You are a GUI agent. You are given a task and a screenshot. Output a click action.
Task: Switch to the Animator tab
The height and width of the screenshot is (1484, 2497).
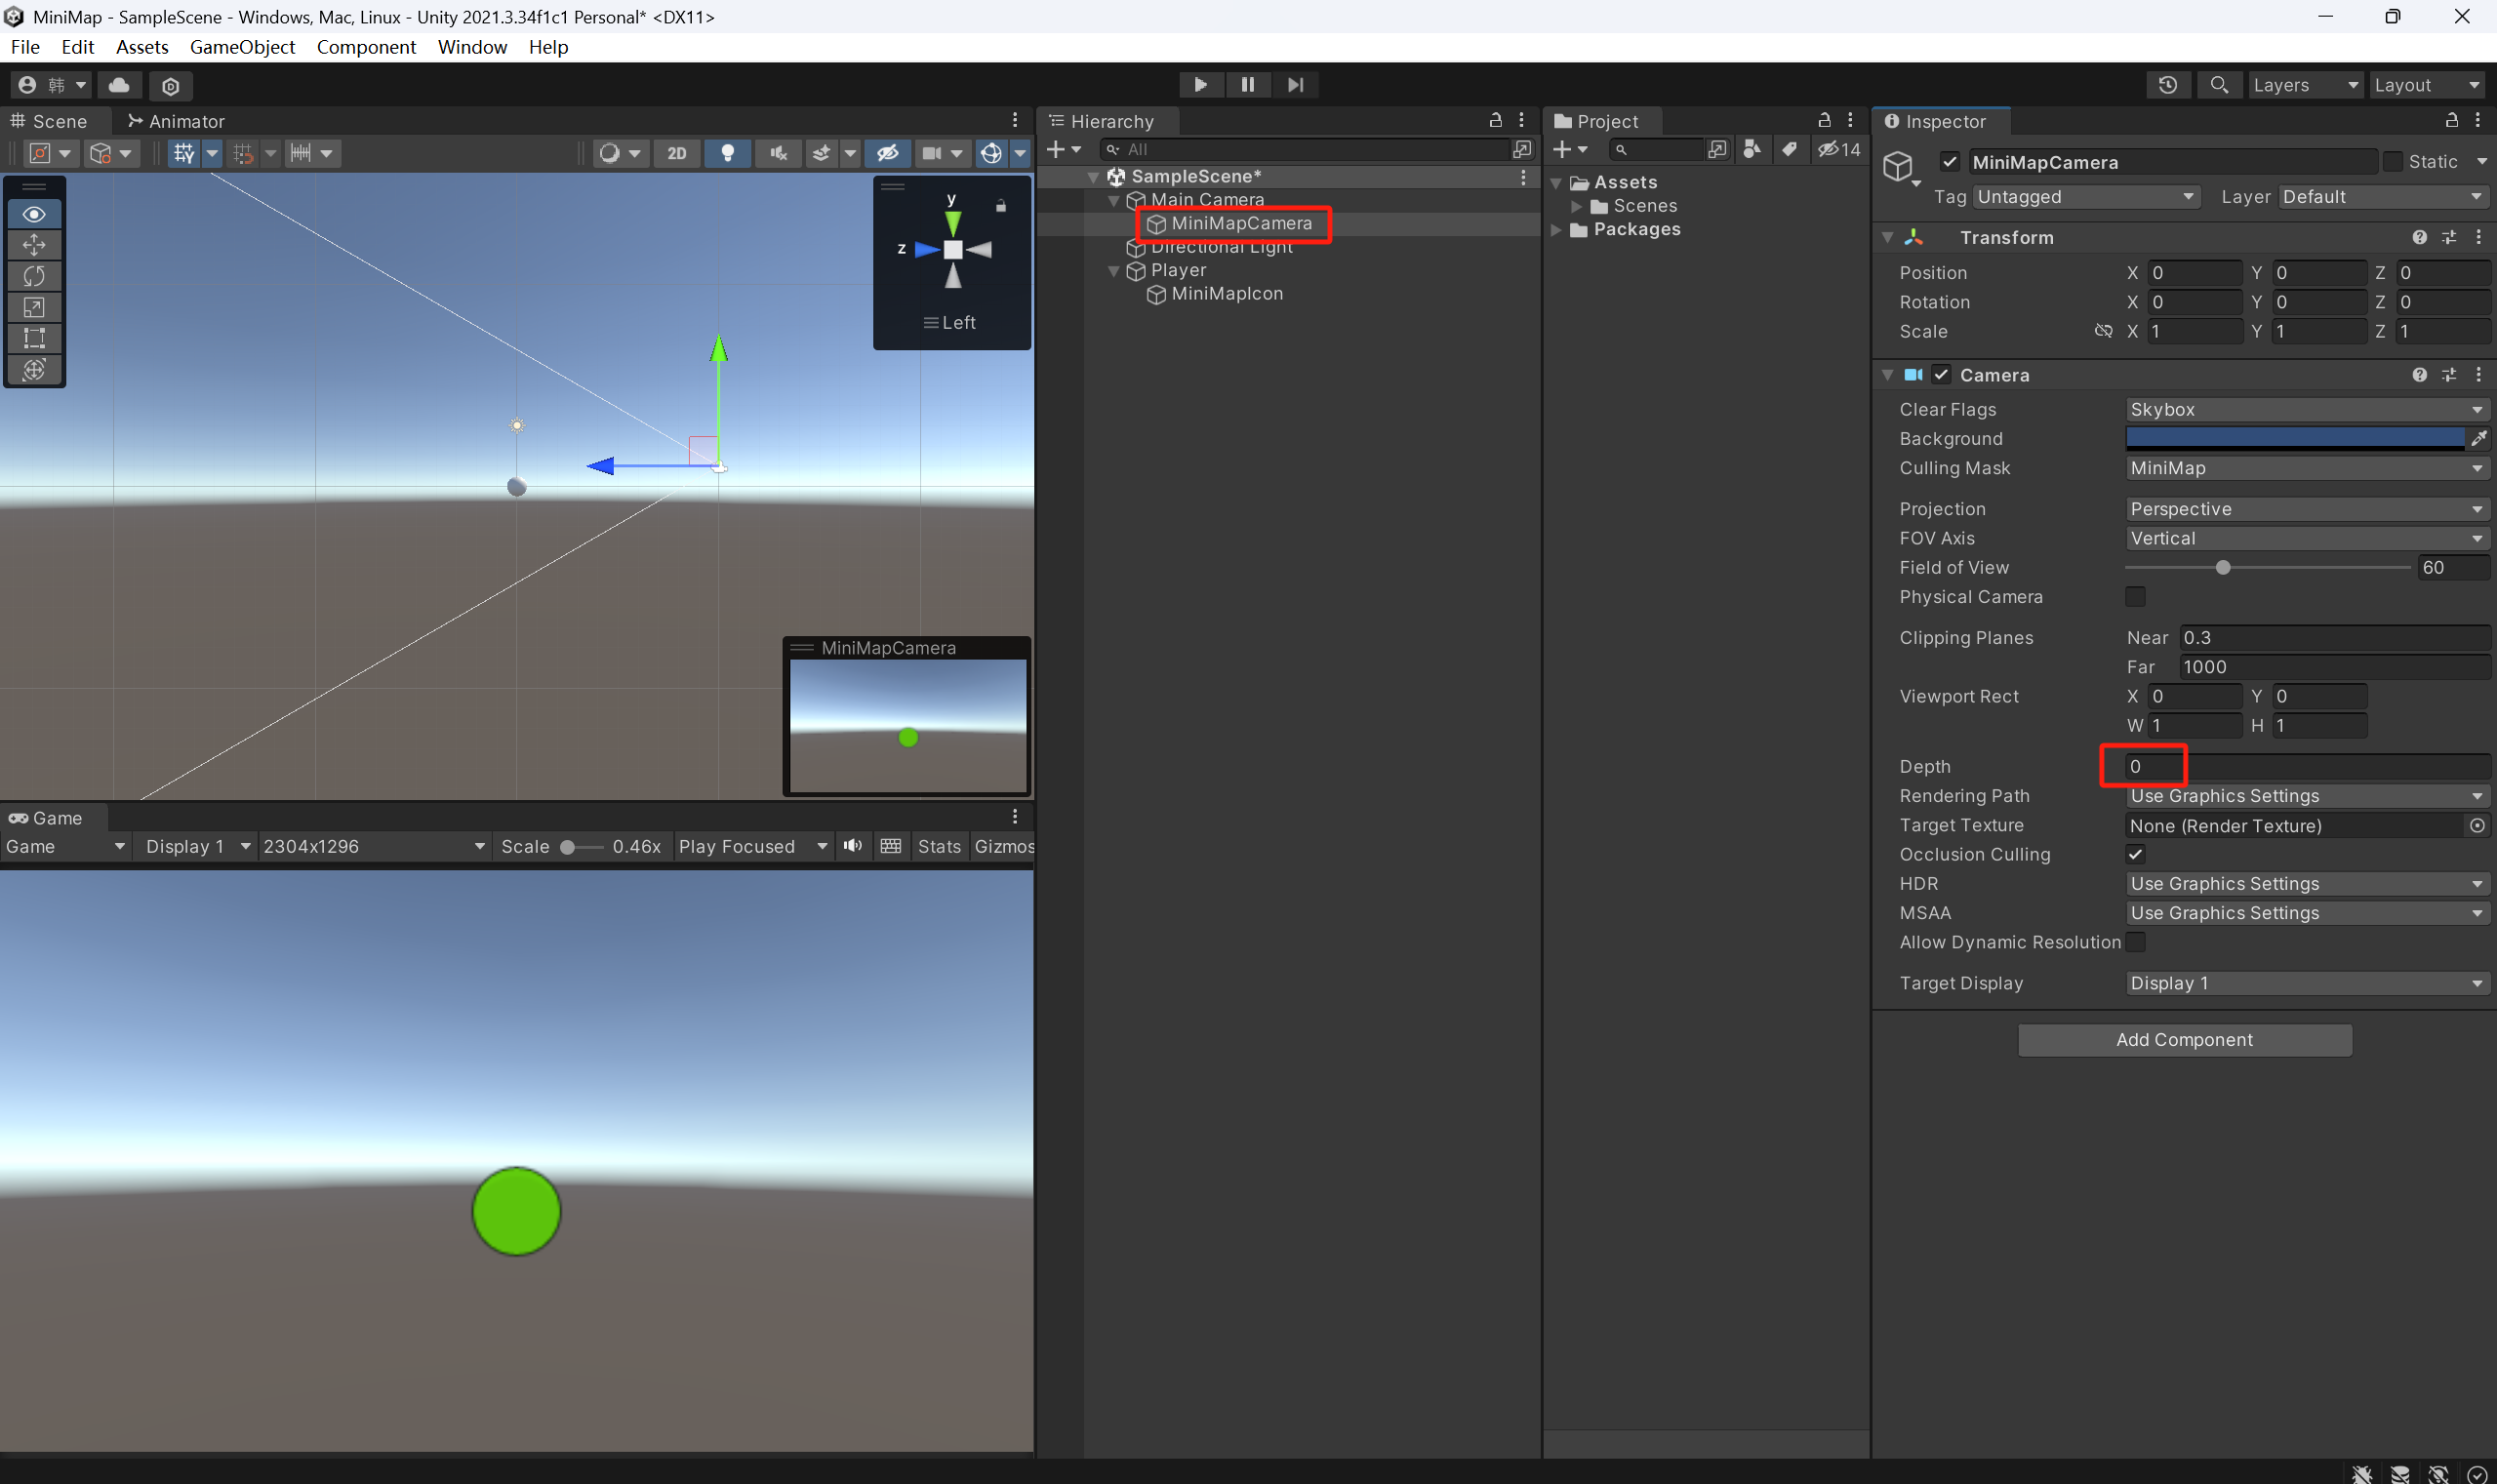pos(176,121)
